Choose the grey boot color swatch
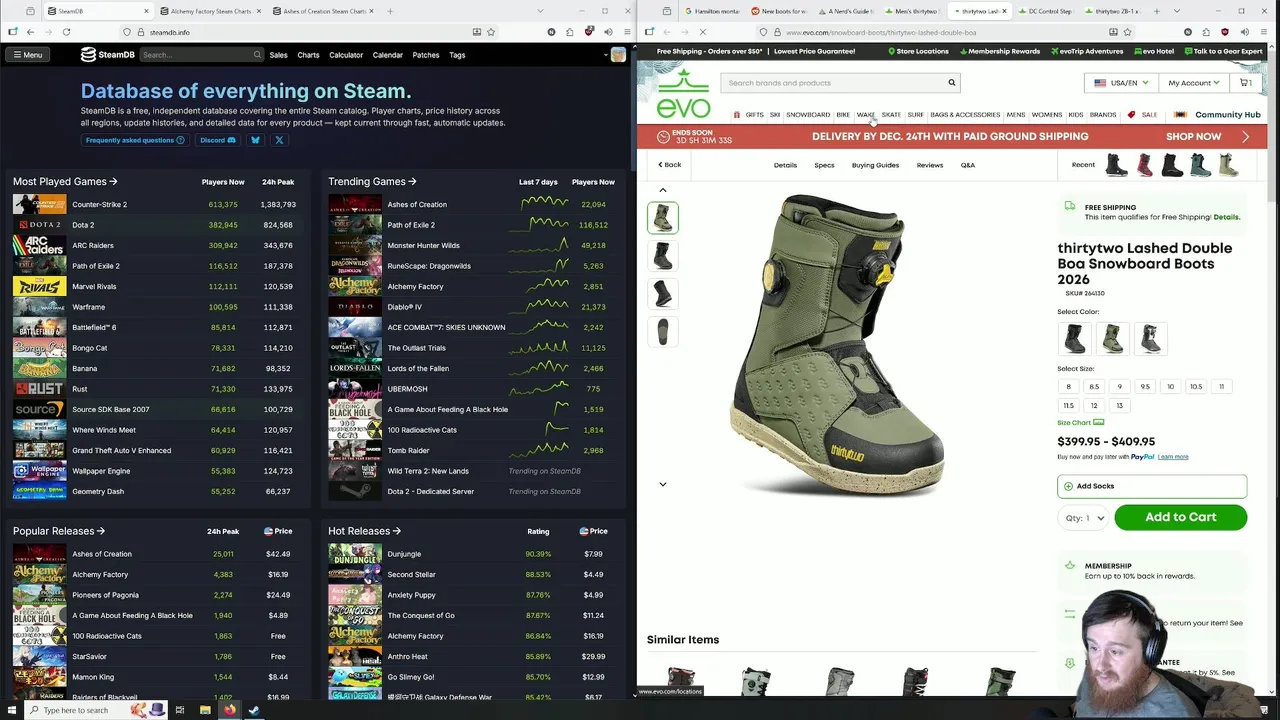 tap(1150, 339)
